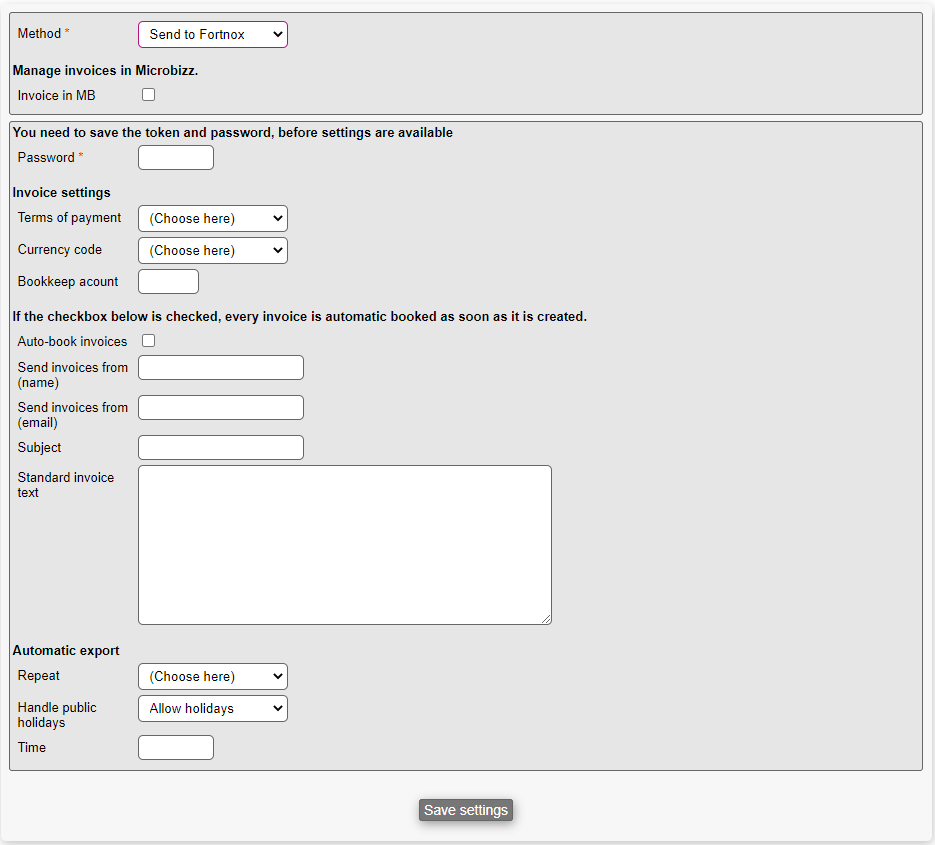Screen dimensions: 935x845
Task: Click the 'Standard invoice text' label
Action: [x=66, y=485]
